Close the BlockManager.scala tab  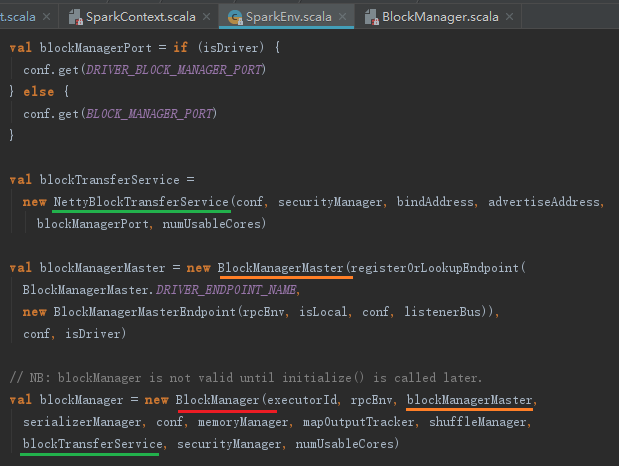click(x=510, y=17)
